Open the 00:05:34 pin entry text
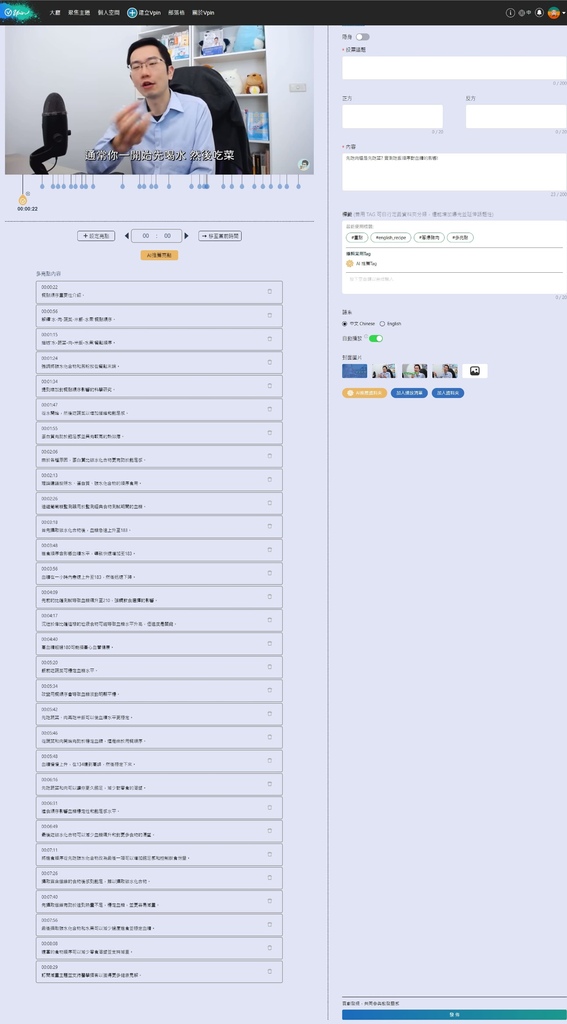567x1024 pixels. click(79, 694)
